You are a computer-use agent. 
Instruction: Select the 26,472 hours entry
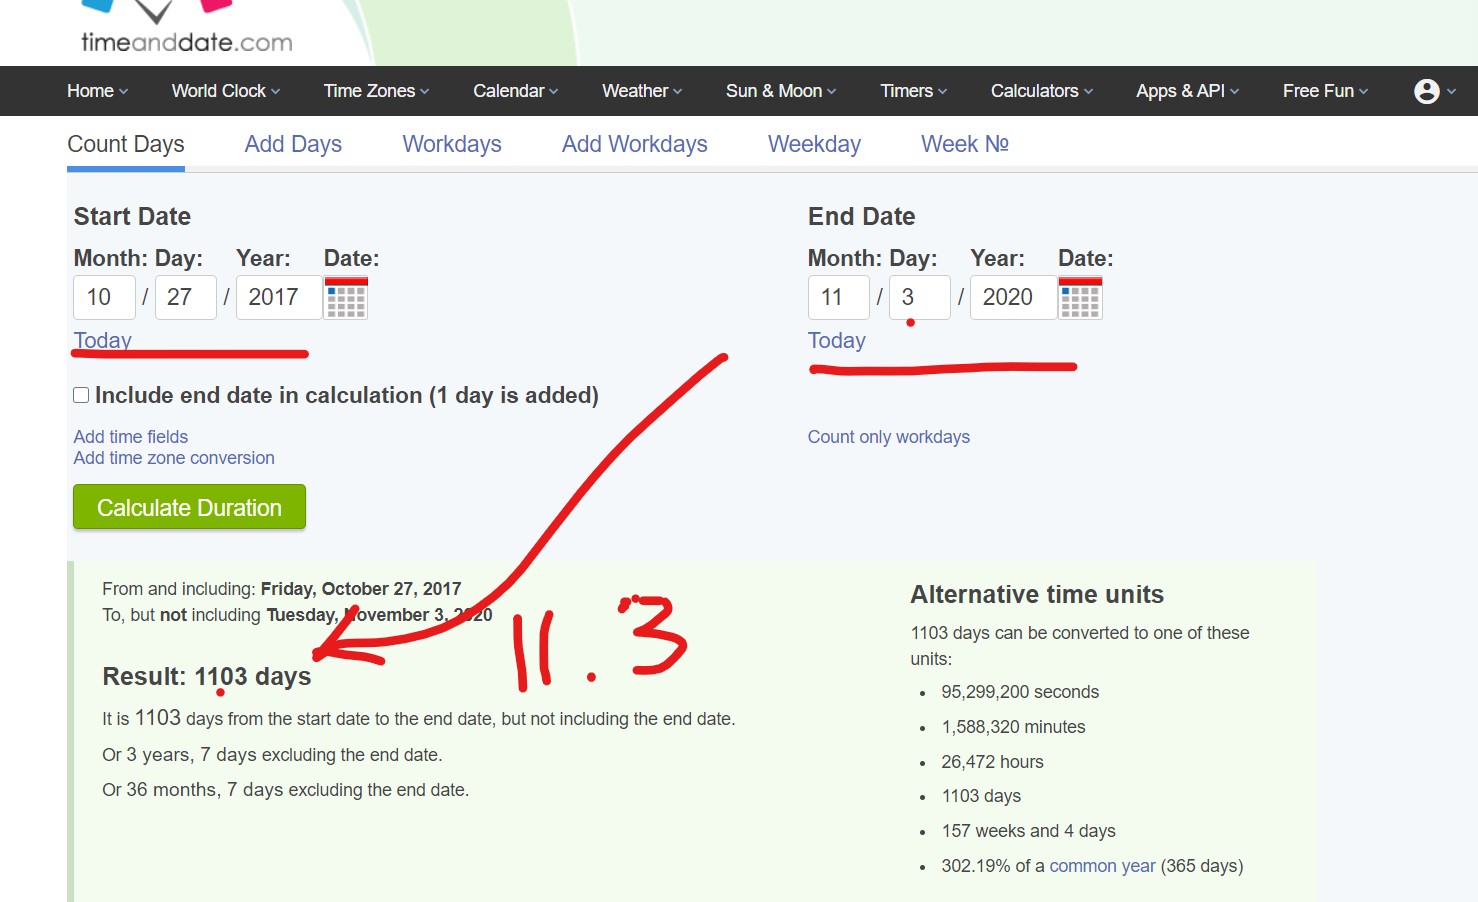[992, 762]
